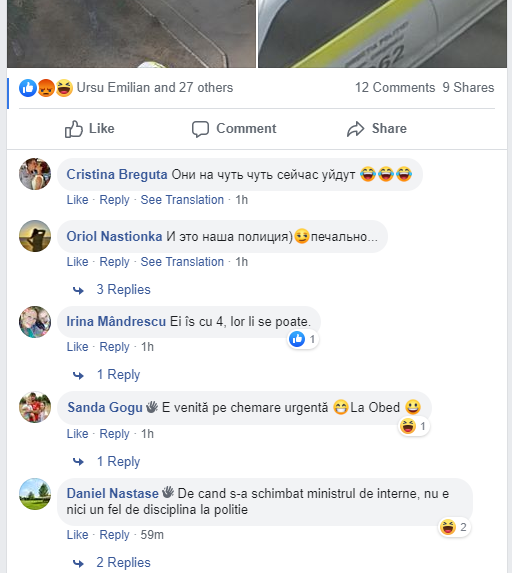The width and height of the screenshot is (512, 573).
Task: Share the post with the arrow icon
Action: (377, 129)
